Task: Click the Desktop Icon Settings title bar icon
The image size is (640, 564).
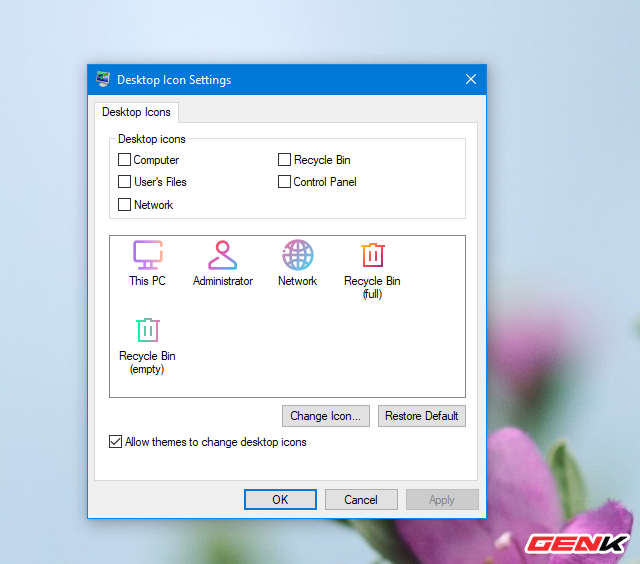Action: 103,79
